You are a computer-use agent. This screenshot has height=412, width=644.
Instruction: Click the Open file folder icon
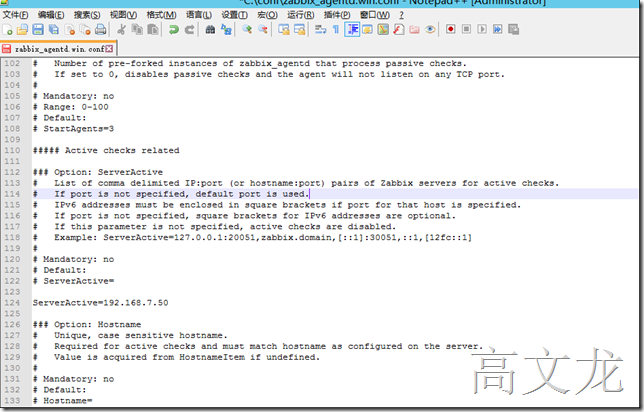click(23, 30)
